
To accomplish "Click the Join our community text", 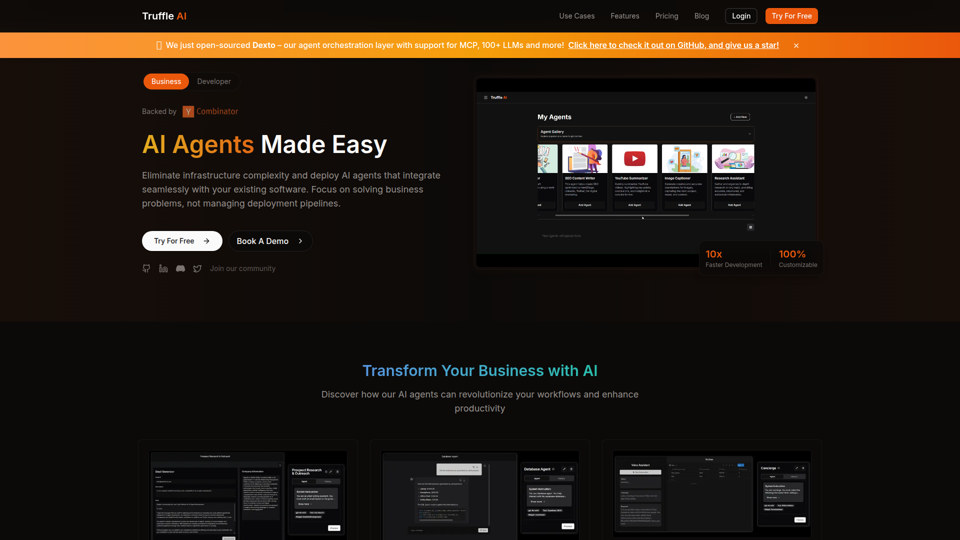I will pyautogui.click(x=242, y=268).
